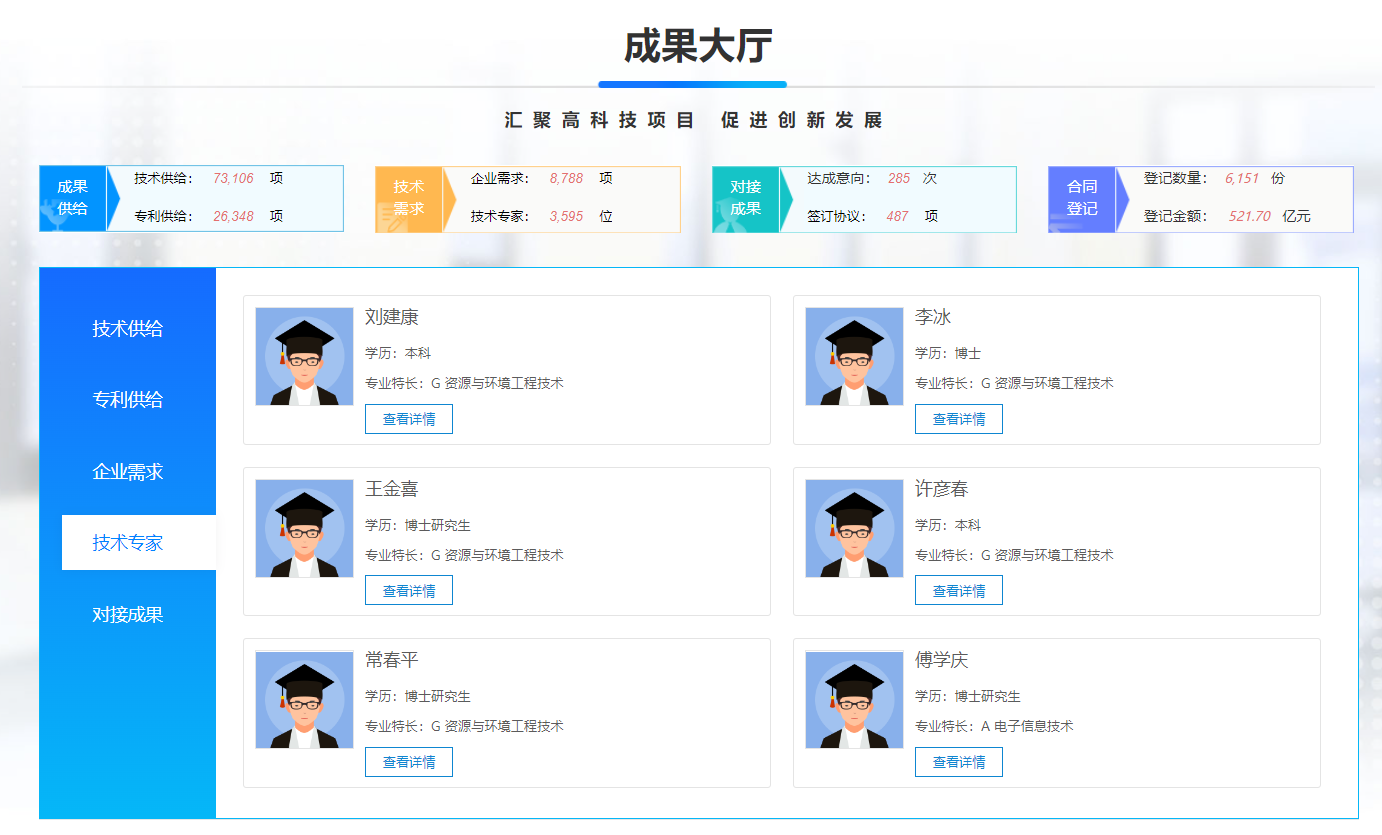
Task: Click the slogan 汇聚高科技项目 促进创新发展
Action: pos(694,121)
